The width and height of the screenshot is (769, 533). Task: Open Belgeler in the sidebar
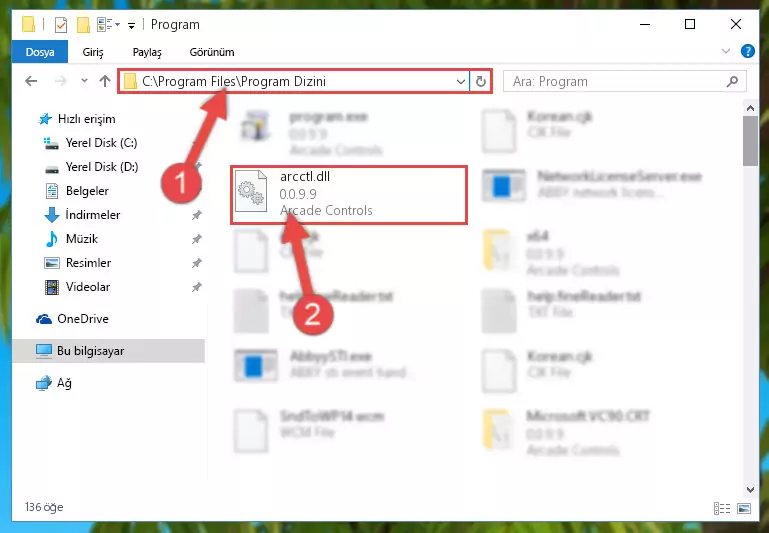coord(87,191)
